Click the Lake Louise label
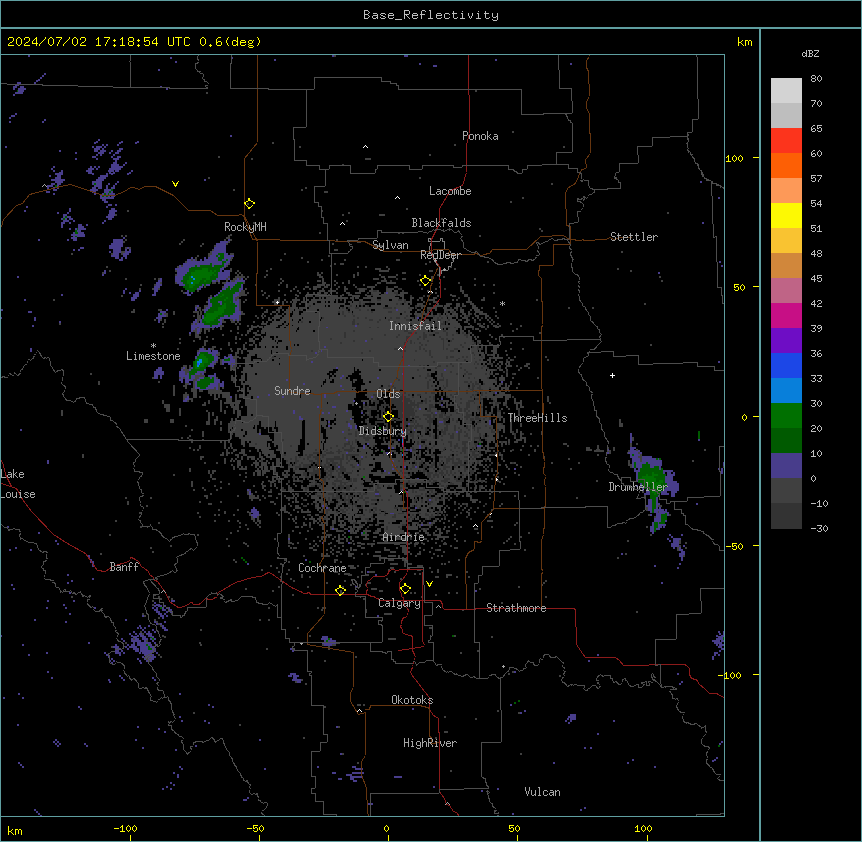This screenshot has width=862, height=842. click(x=18, y=484)
